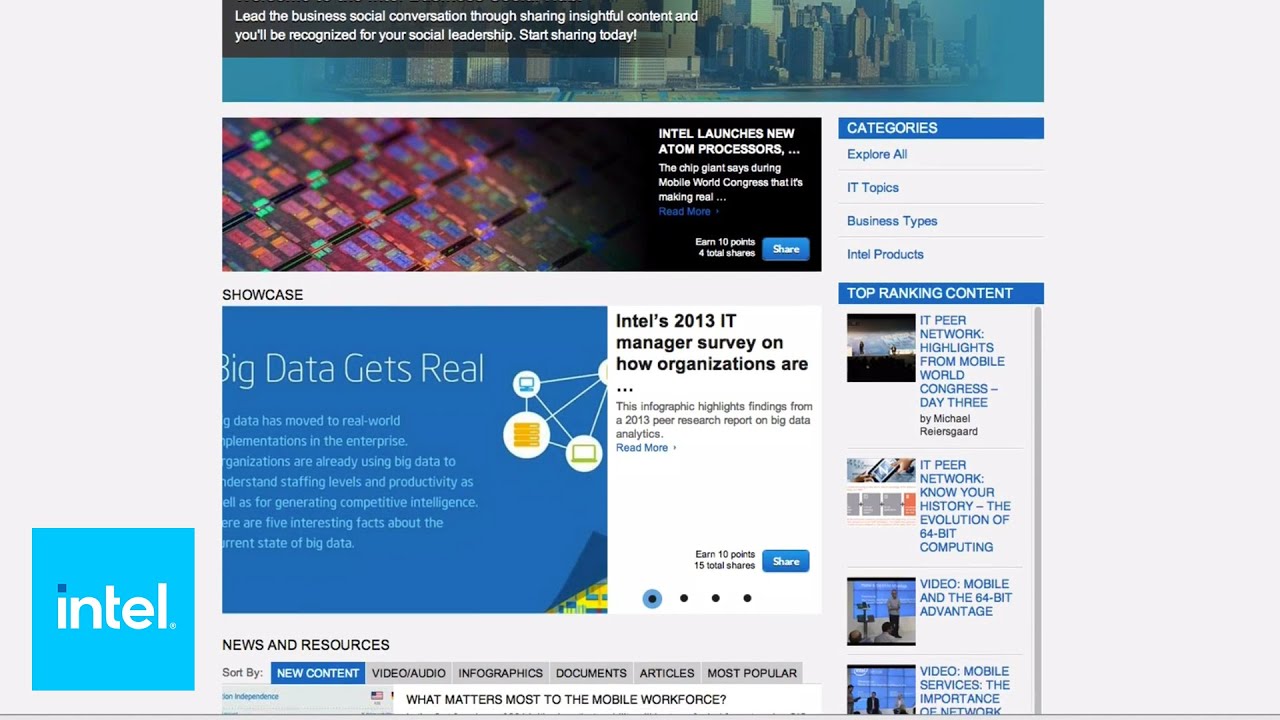This screenshot has width=1280, height=720.
Task: Open Evolution of 64-bit Computing link
Action: tap(965, 506)
